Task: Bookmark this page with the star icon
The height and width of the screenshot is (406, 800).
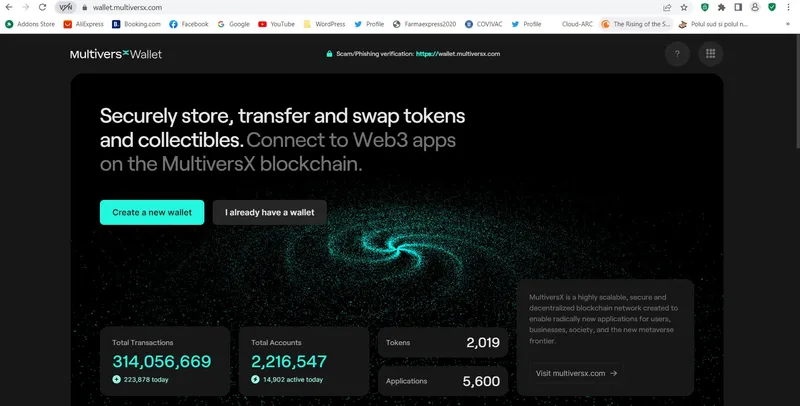Action: click(x=684, y=7)
